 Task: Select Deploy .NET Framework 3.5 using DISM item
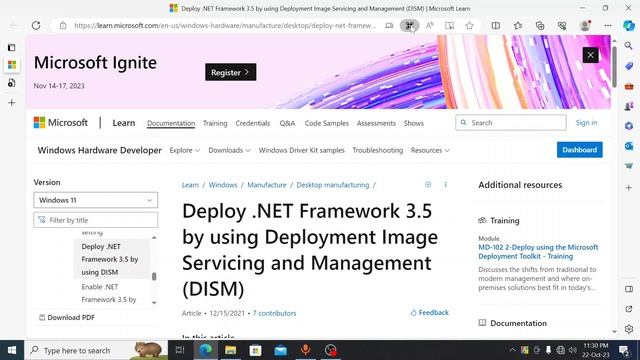[111, 259]
